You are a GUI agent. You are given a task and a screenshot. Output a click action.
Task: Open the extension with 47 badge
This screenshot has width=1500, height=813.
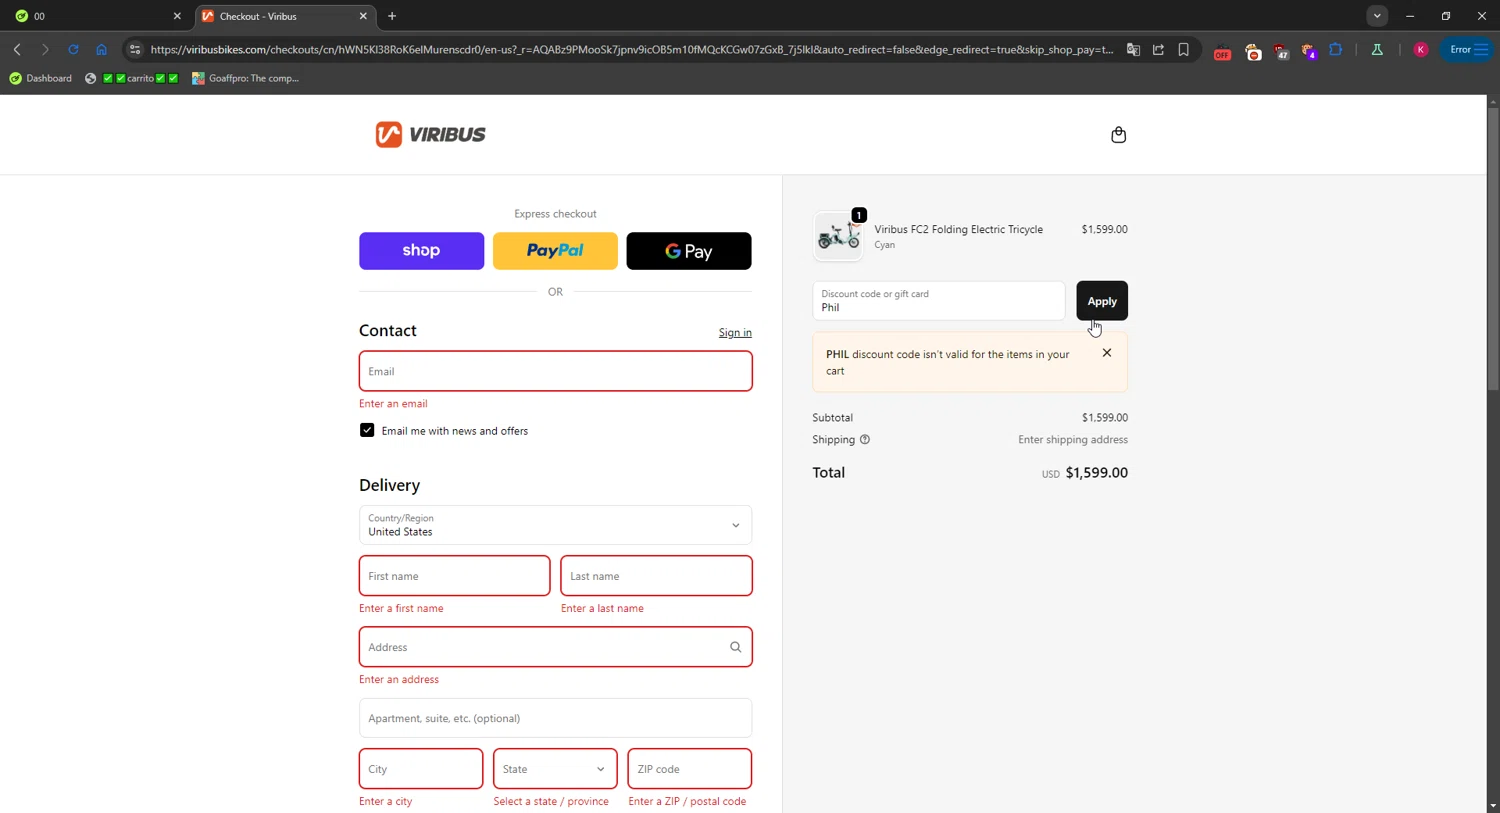click(x=1281, y=52)
